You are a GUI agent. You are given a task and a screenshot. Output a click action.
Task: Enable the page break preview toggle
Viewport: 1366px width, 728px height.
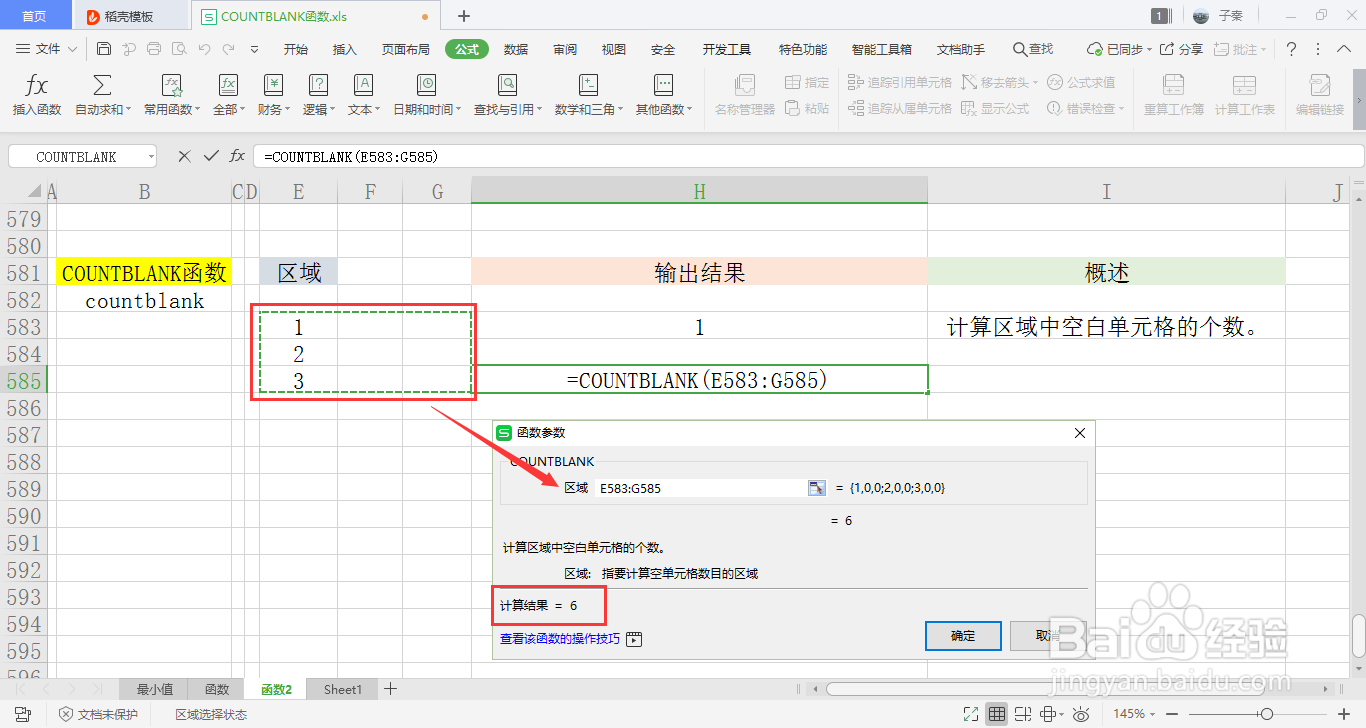(1022, 713)
